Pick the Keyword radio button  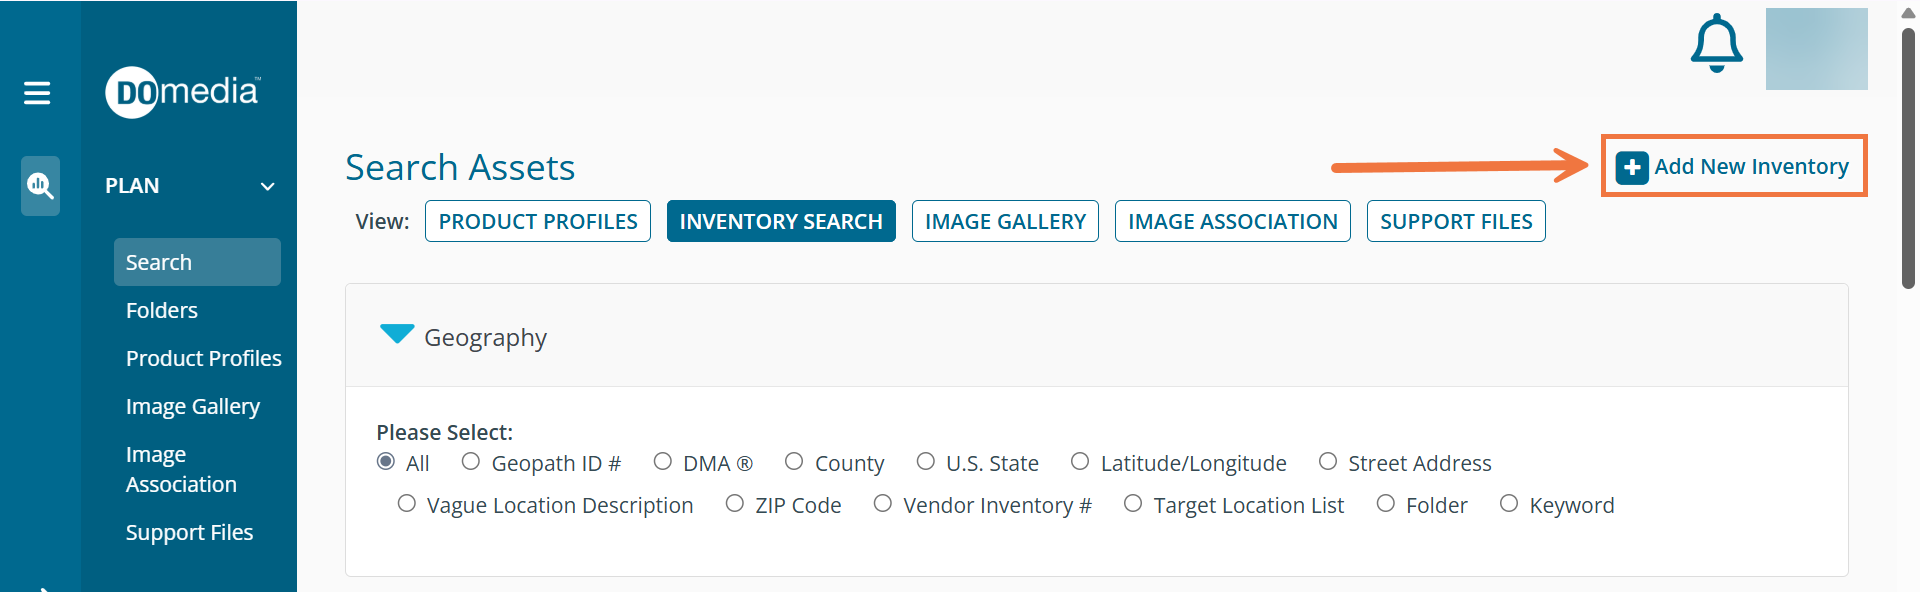[1509, 503]
